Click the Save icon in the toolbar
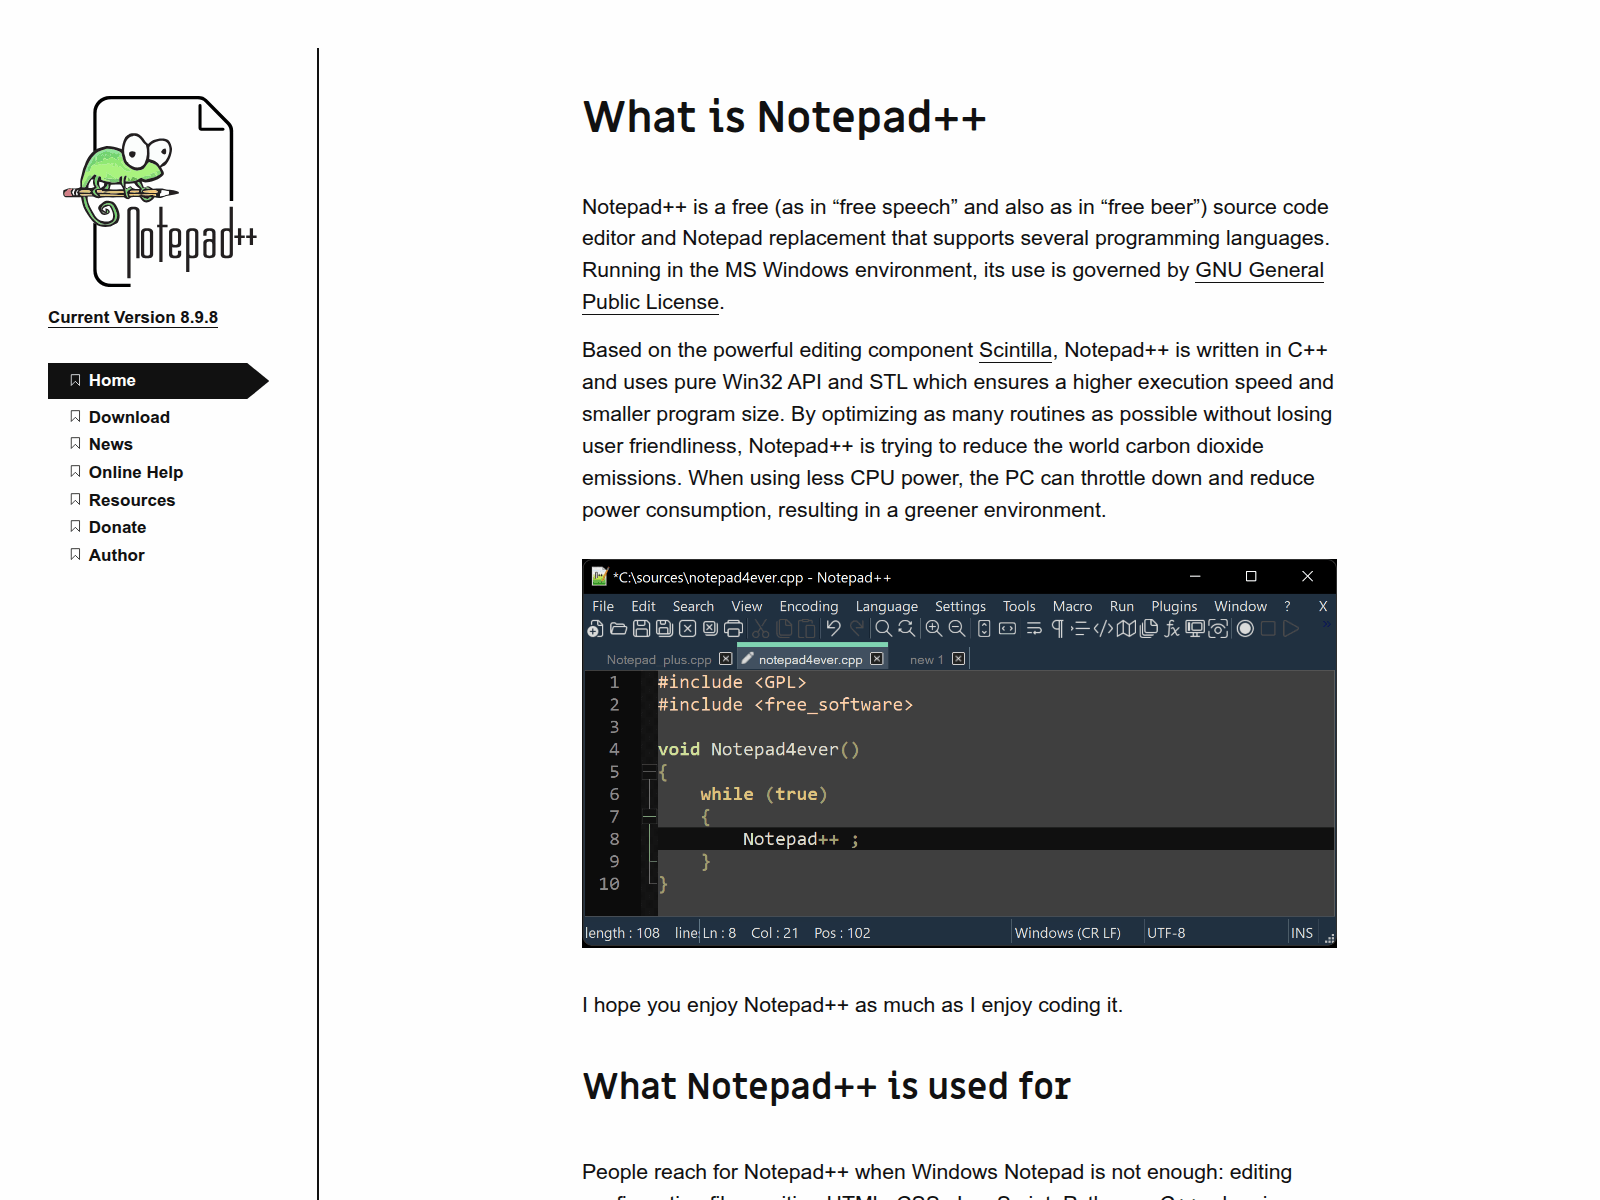The image size is (1600, 1200). point(641,628)
